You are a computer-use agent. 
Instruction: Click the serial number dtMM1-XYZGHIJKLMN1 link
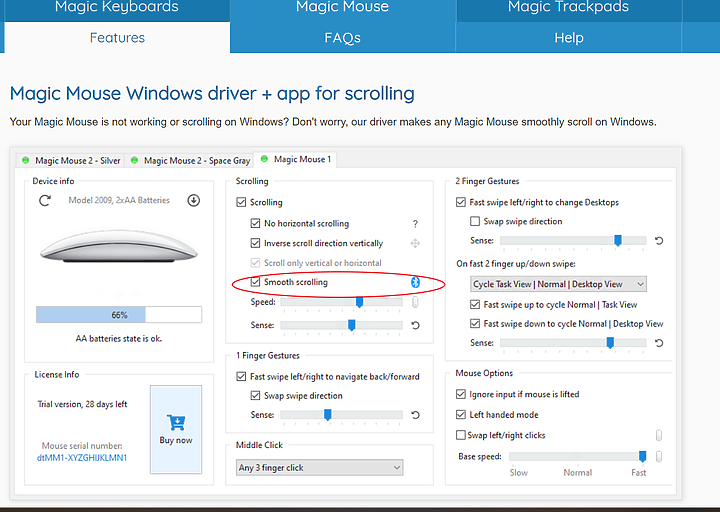[x=82, y=458]
